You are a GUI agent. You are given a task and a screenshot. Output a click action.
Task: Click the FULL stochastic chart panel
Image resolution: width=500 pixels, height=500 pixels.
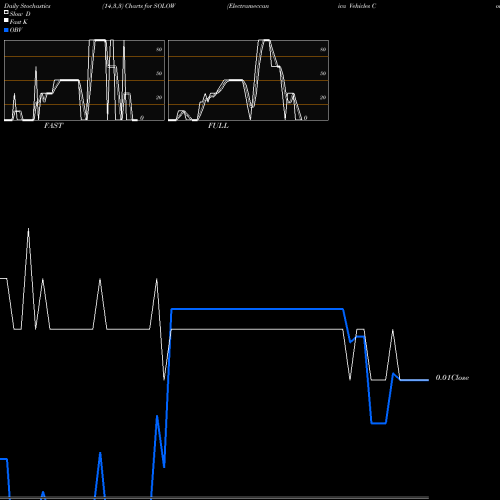pyautogui.click(x=248, y=80)
